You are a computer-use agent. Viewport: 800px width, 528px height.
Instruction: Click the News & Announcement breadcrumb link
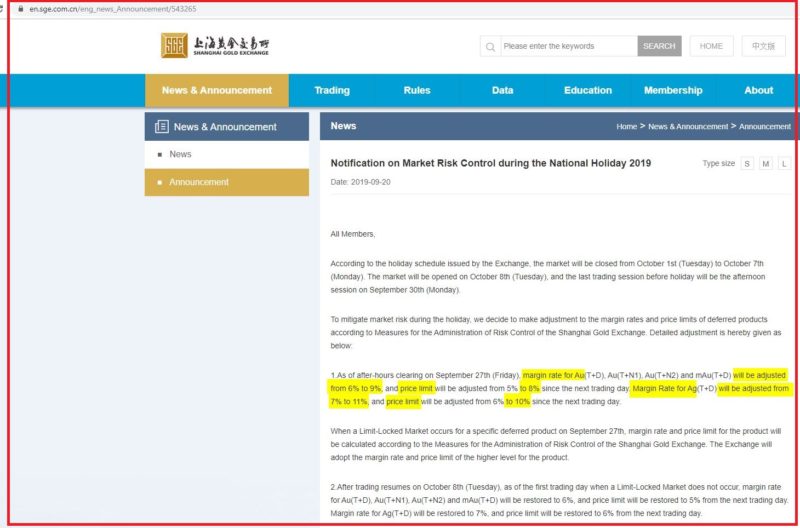click(688, 127)
